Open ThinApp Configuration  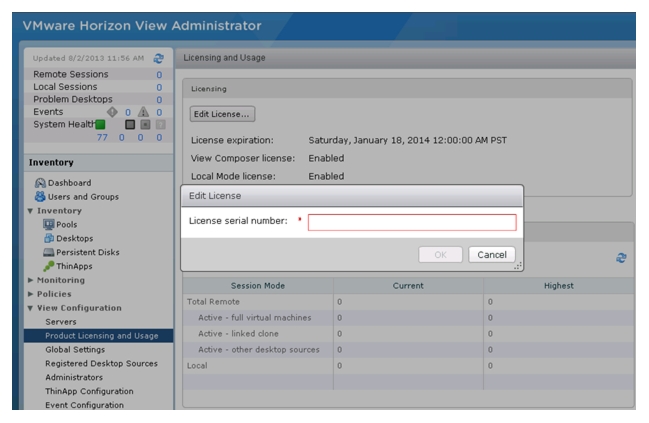point(89,391)
